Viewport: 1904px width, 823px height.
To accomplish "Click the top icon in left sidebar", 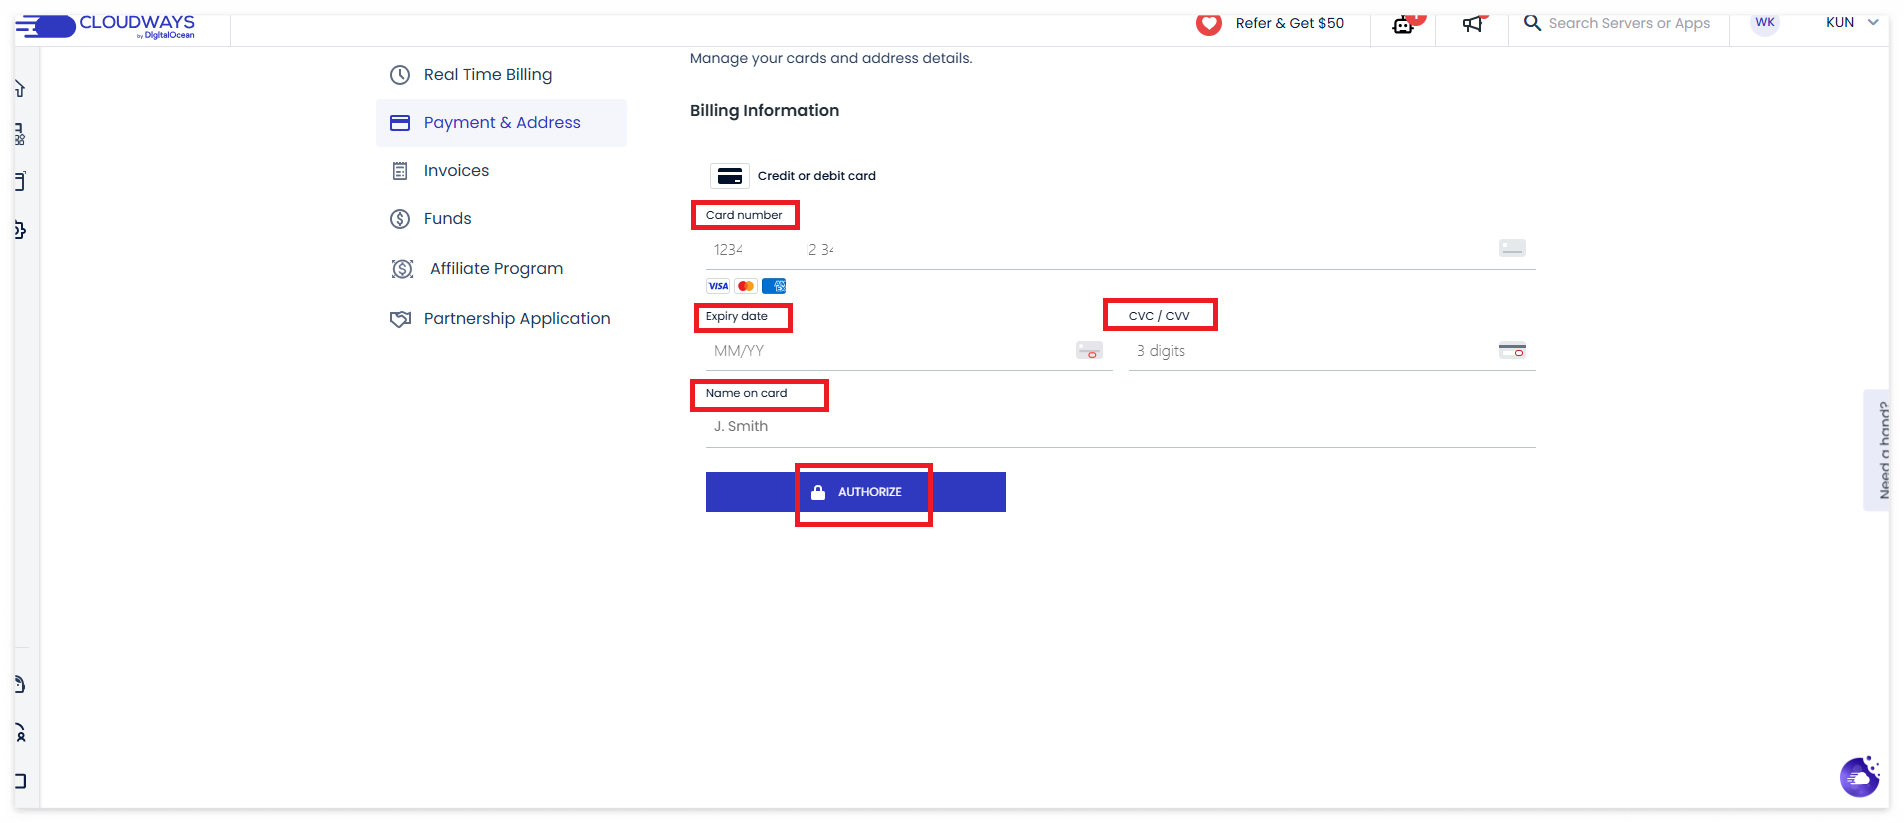I will [20, 89].
